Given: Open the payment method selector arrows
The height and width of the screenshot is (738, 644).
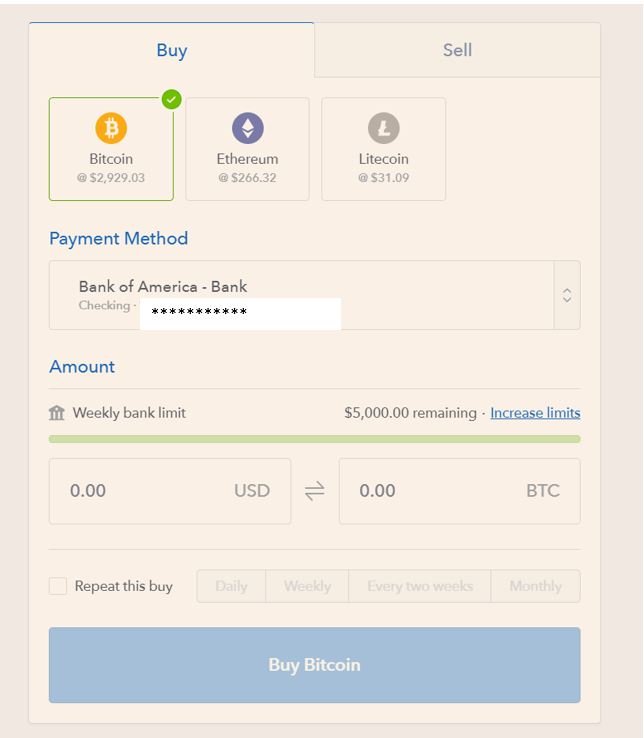Looking at the screenshot, I should (567, 295).
